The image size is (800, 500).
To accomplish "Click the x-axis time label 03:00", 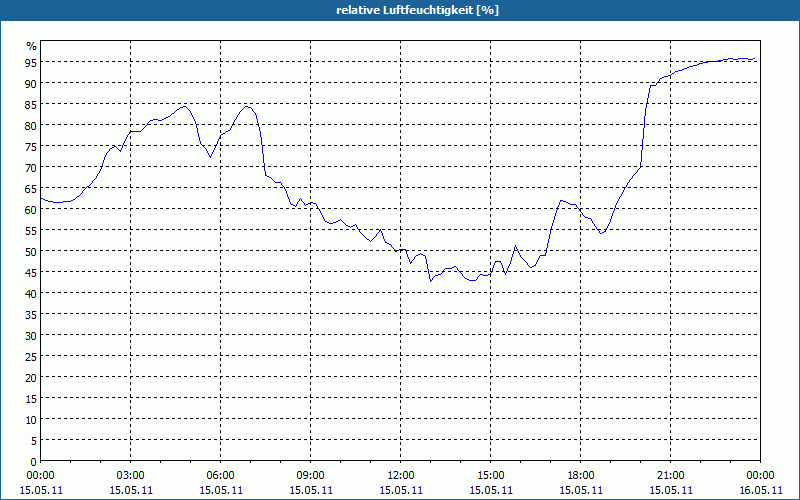I will point(131,476).
